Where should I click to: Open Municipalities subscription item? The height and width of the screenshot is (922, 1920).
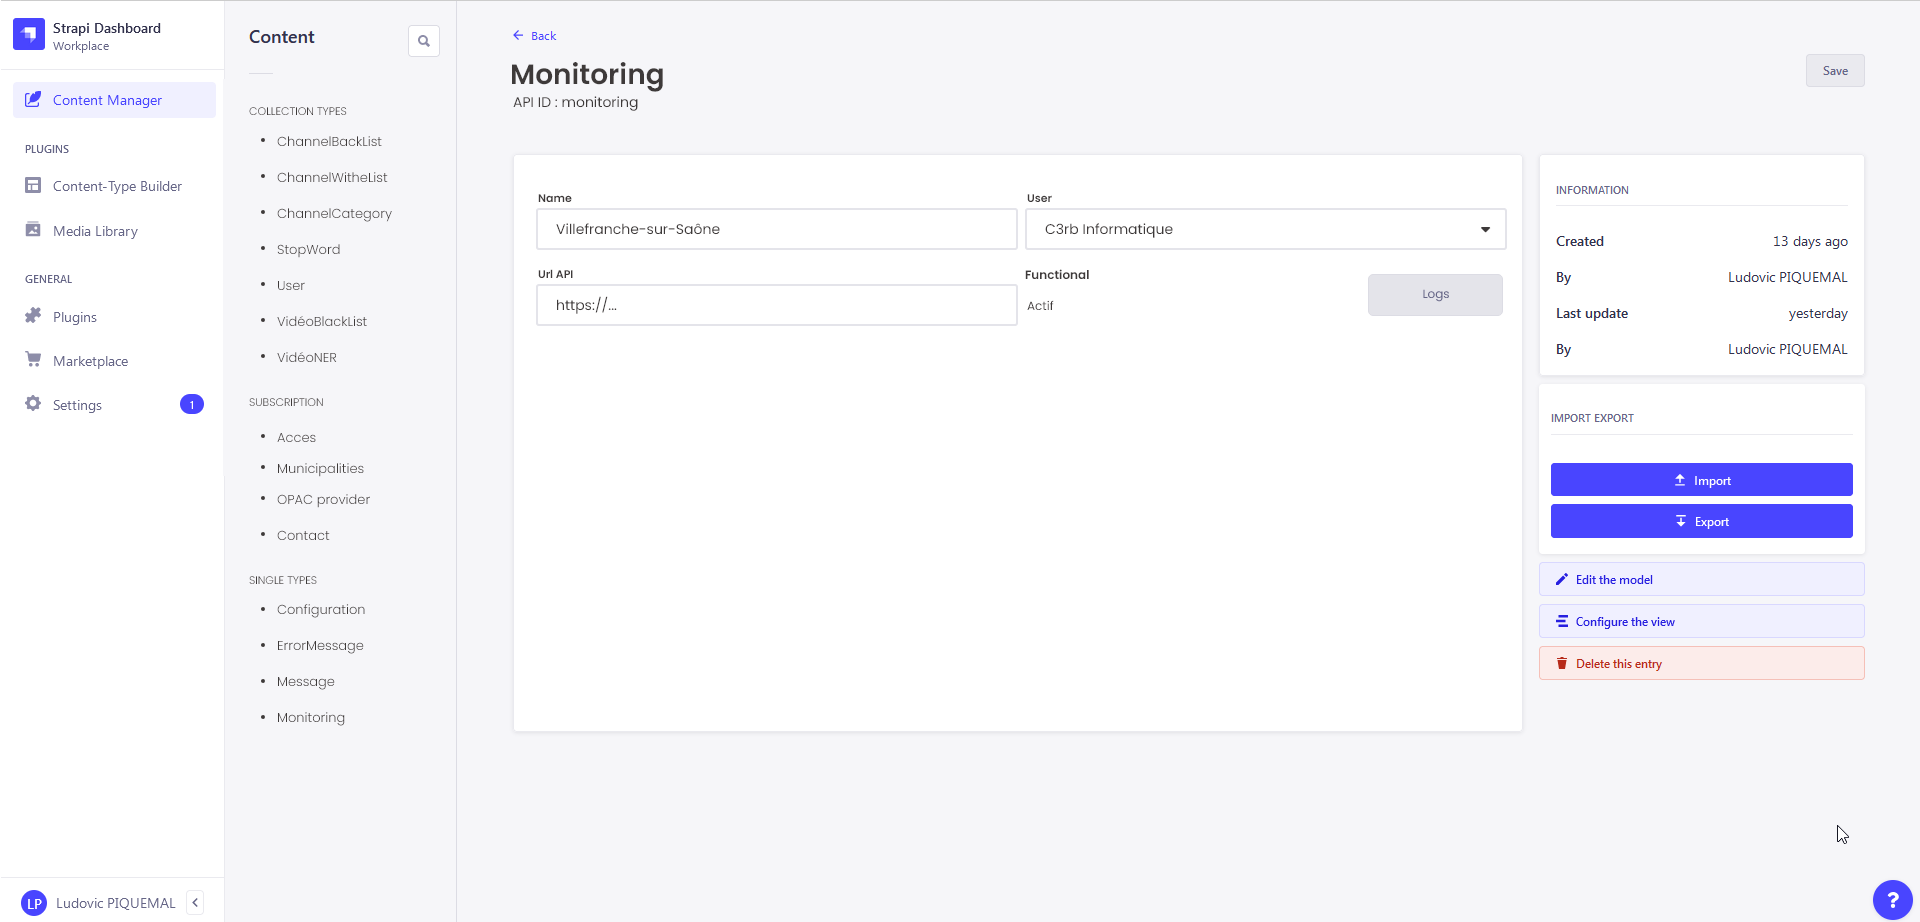pos(320,468)
